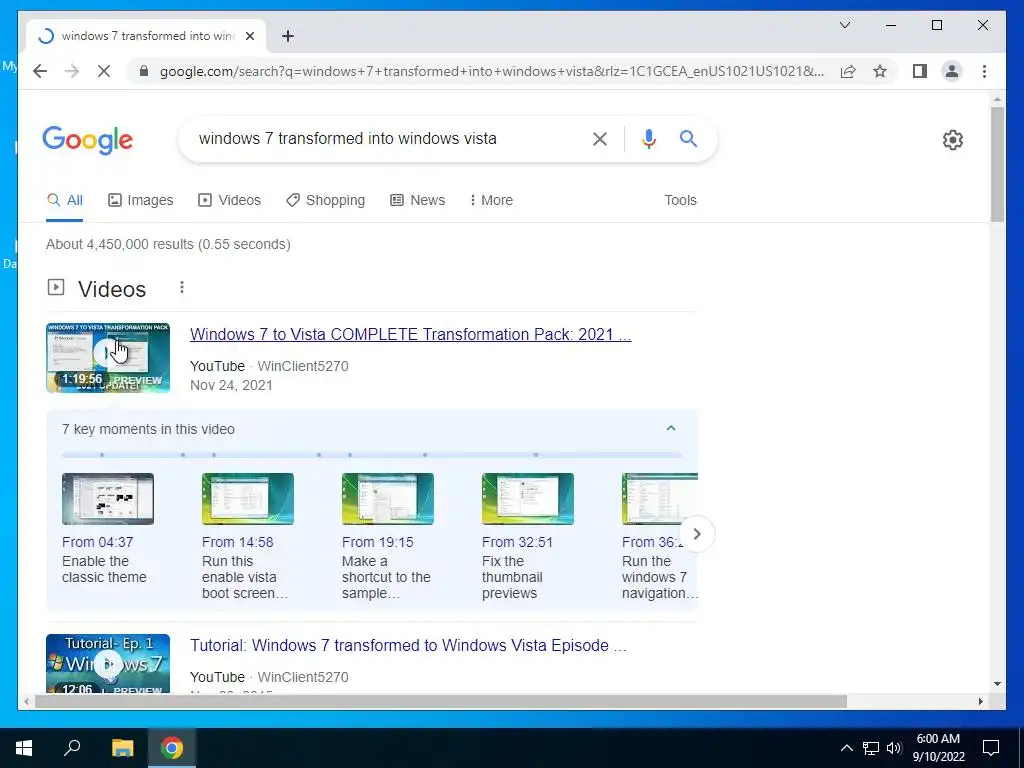Click the scroll-right arrow of horizontal scrollbar
The width and height of the screenshot is (1024, 768).
[x=980, y=701]
